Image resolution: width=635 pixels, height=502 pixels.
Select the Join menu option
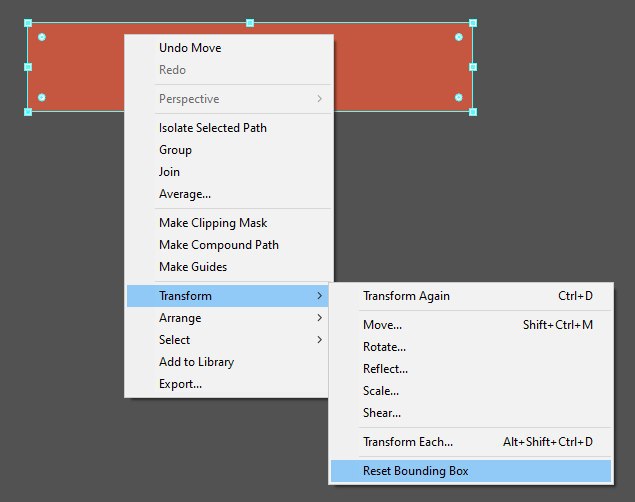[x=229, y=172]
